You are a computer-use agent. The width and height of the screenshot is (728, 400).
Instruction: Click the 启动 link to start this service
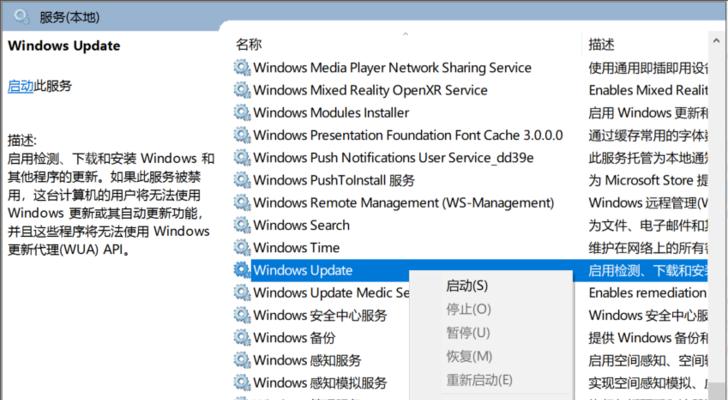[20, 86]
